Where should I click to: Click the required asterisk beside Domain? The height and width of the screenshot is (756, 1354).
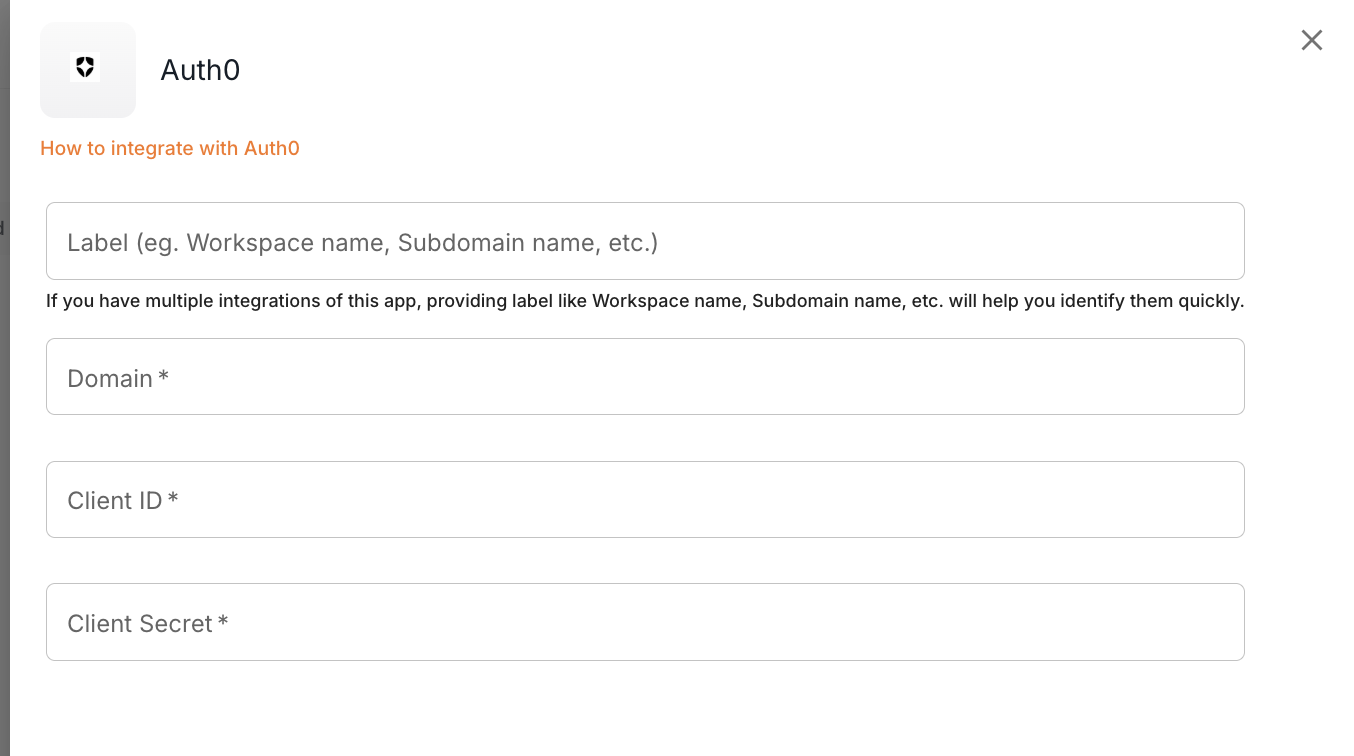tap(163, 377)
